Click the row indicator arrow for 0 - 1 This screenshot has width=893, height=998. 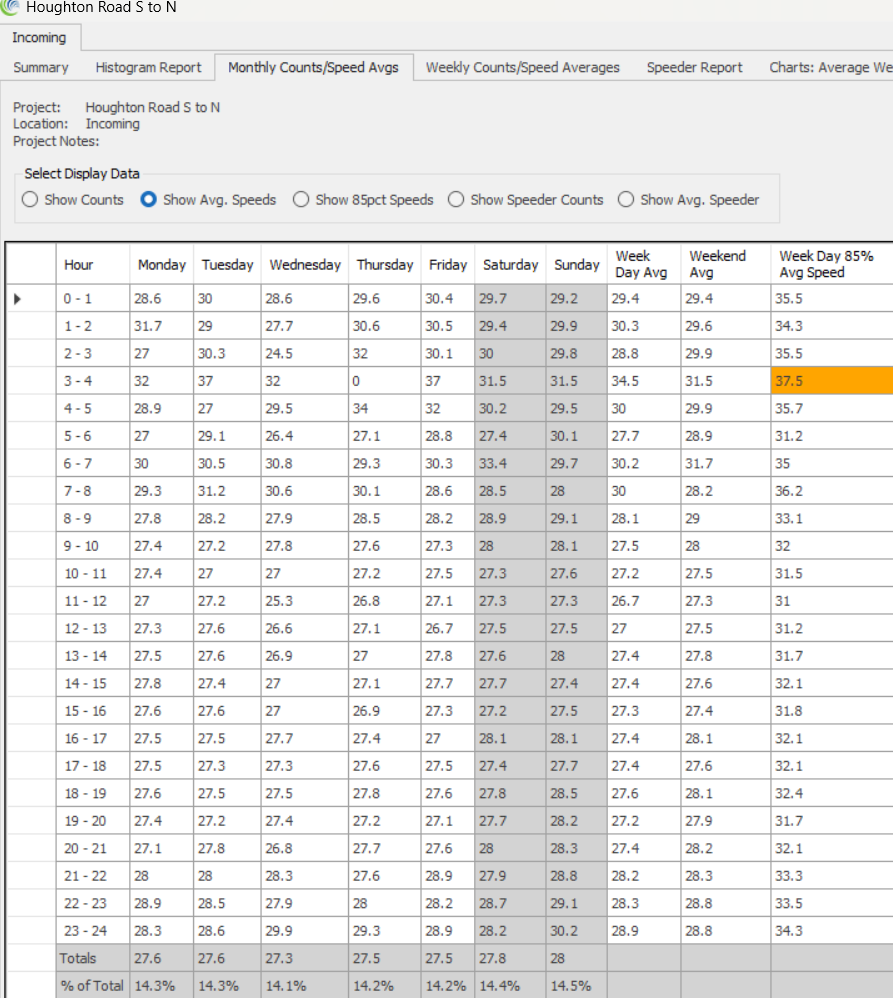[17, 298]
